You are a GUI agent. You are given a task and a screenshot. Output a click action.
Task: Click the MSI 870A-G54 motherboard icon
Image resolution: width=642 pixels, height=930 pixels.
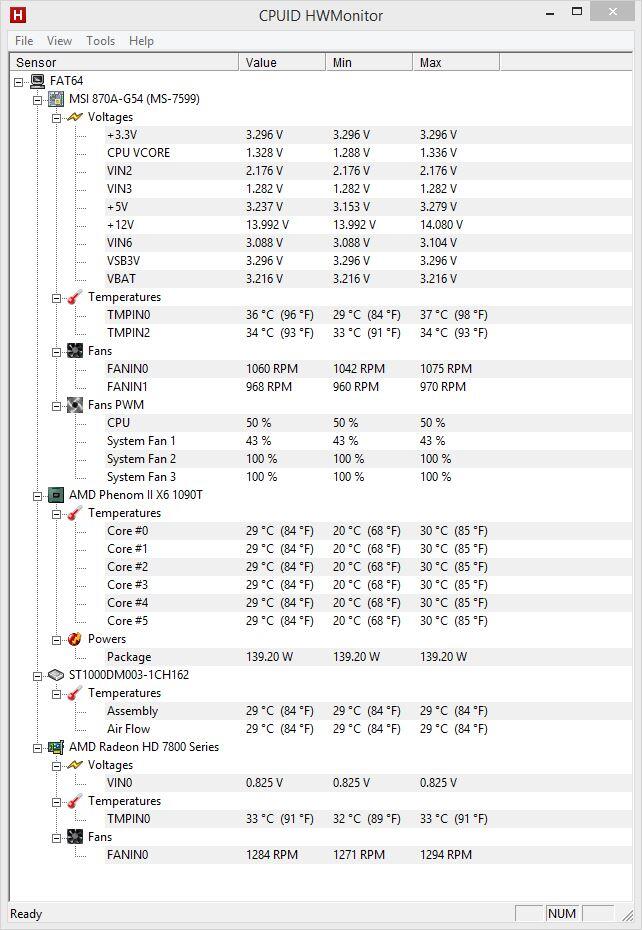(56, 98)
